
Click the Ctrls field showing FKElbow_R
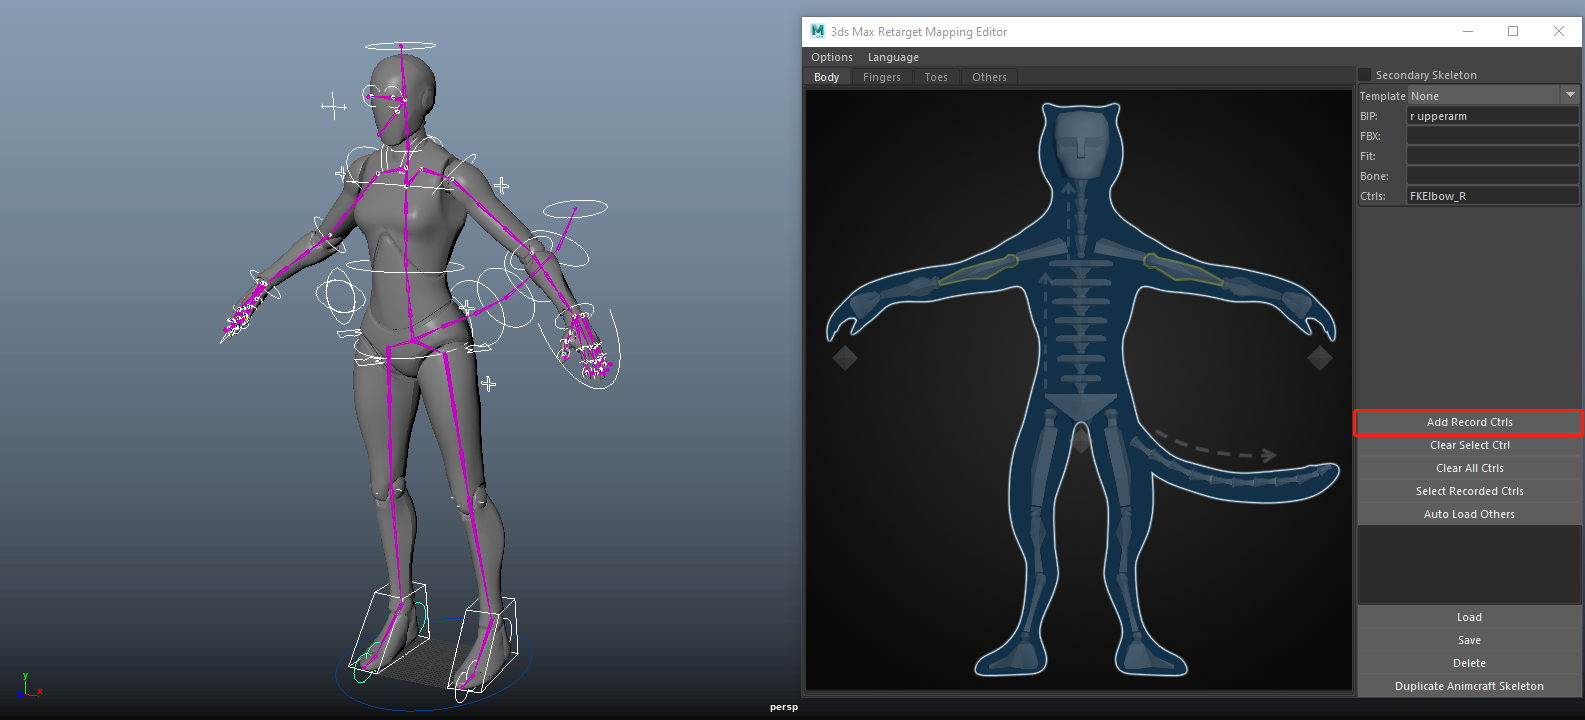point(1493,196)
